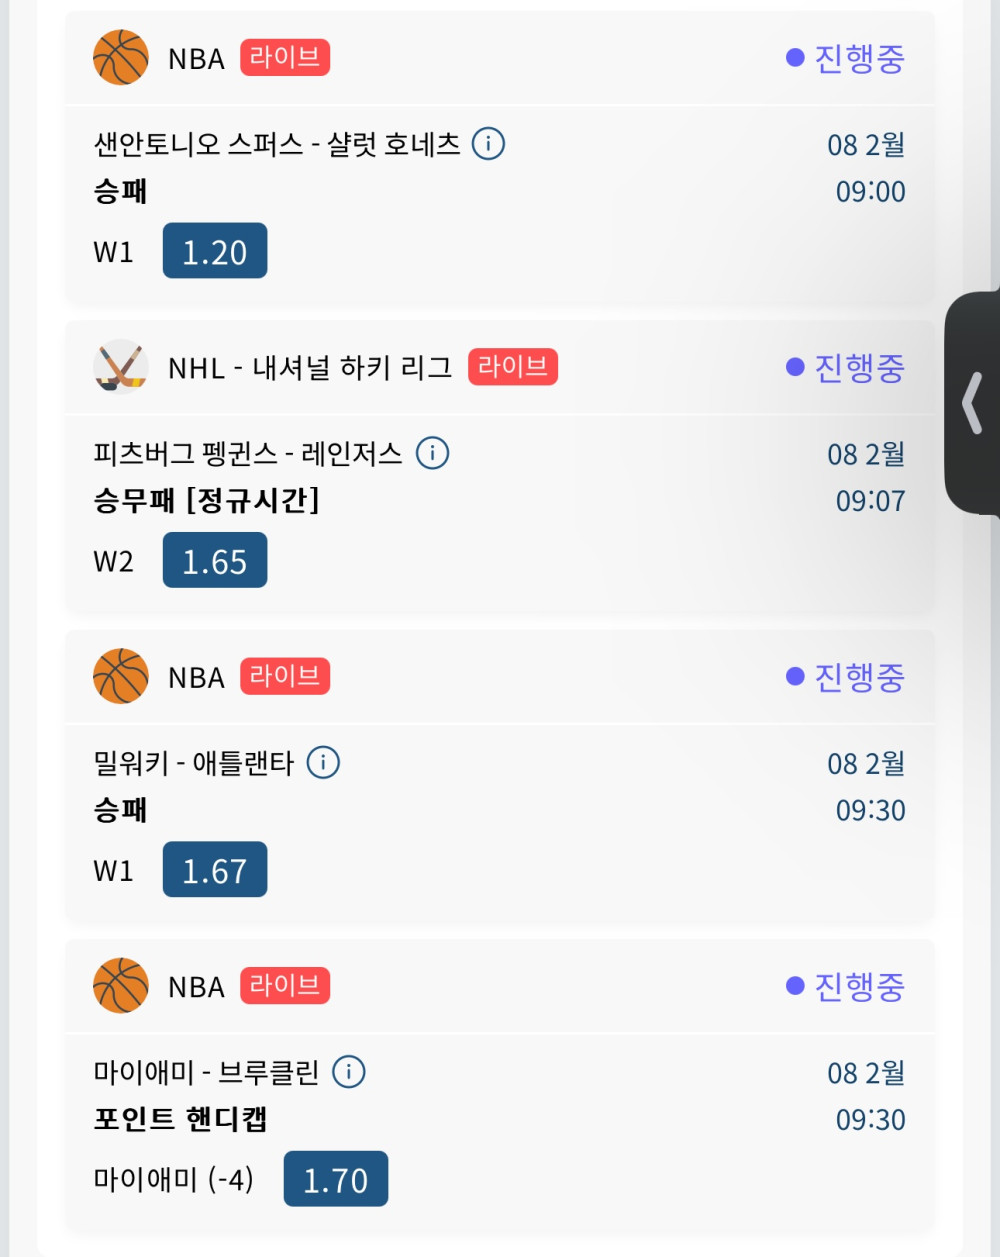The height and width of the screenshot is (1257, 1000).
Task: Click the basketball icon for 밀워키 - 애틀랜타
Action: 121,677
